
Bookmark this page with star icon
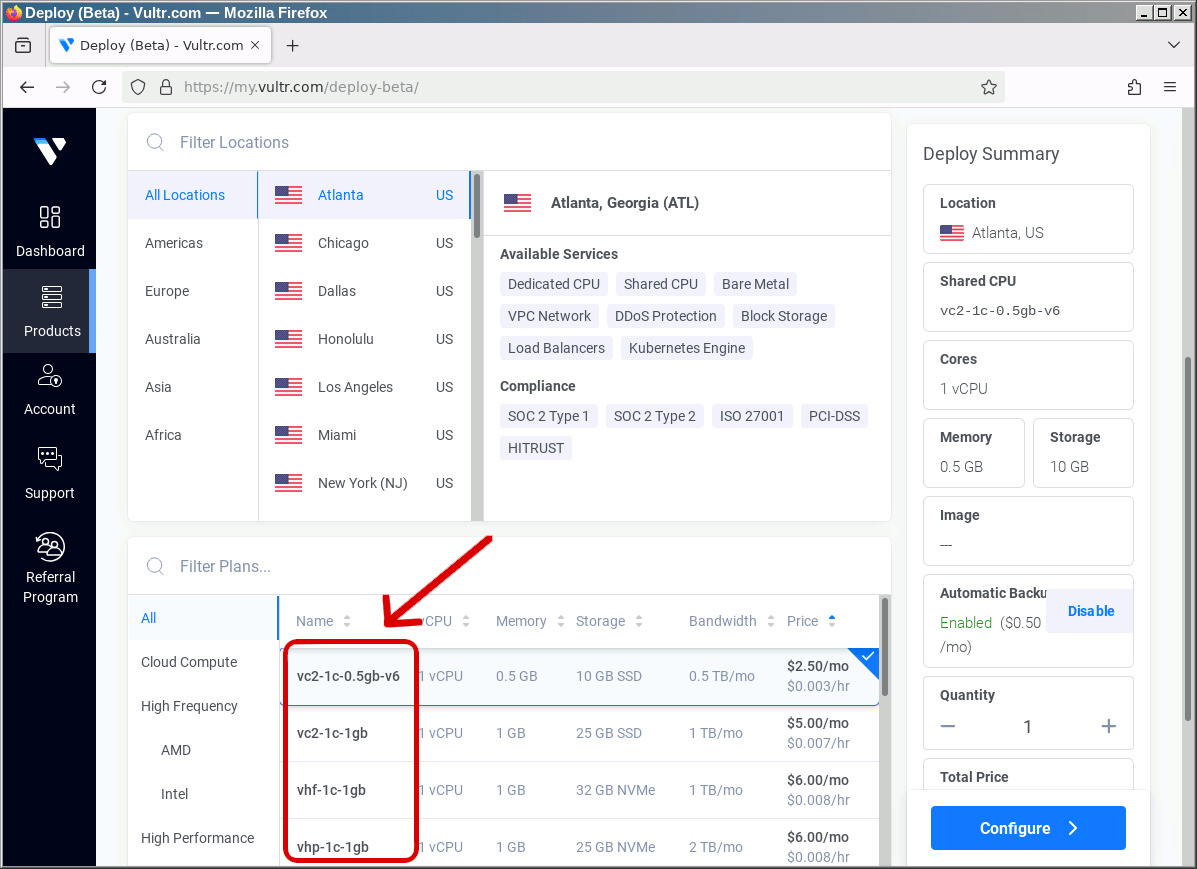988,87
